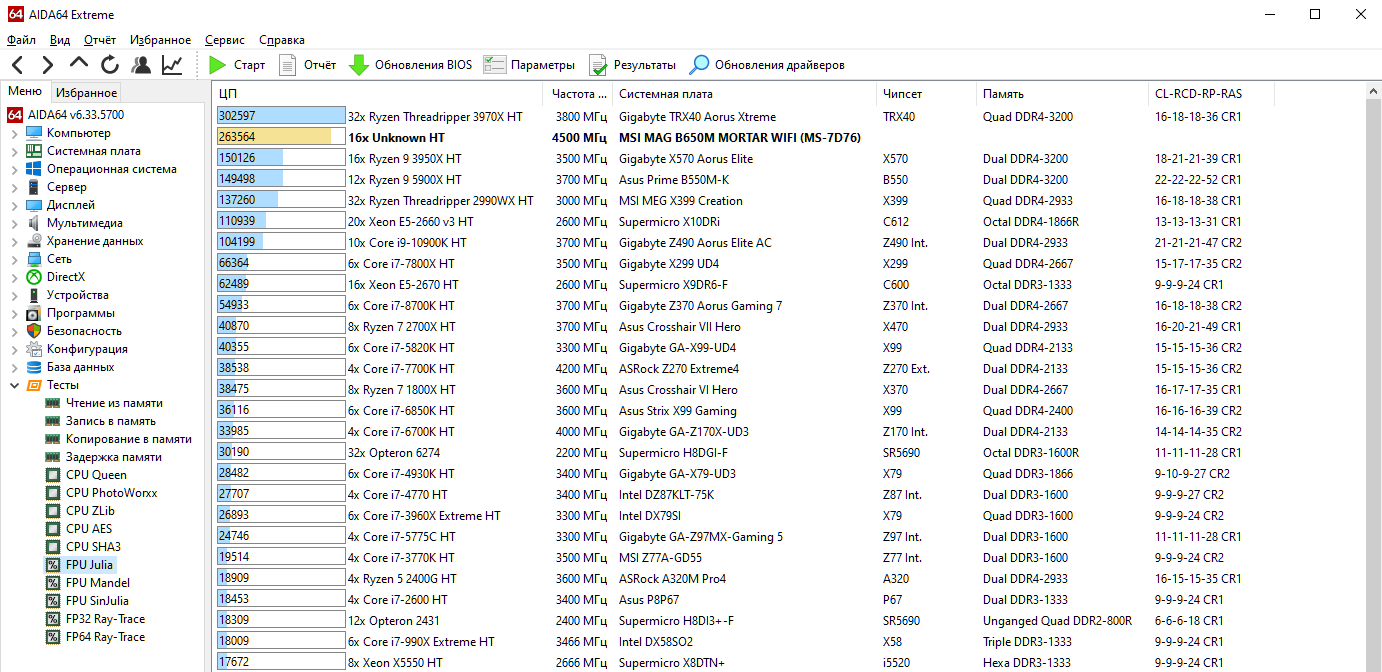Go up one level with up arrow

pyautogui.click(x=79, y=63)
